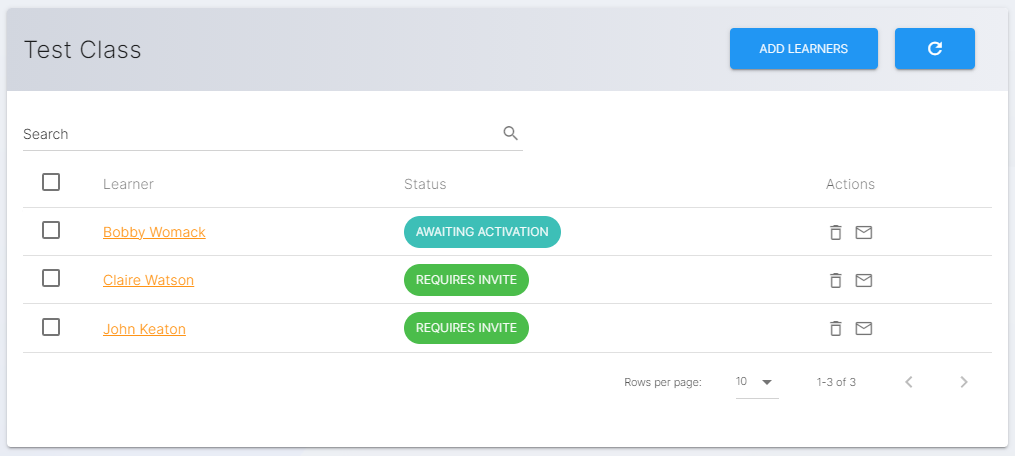The height and width of the screenshot is (456, 1015).
Task: Open the rows per page dropdown
Action: point(756,382)
